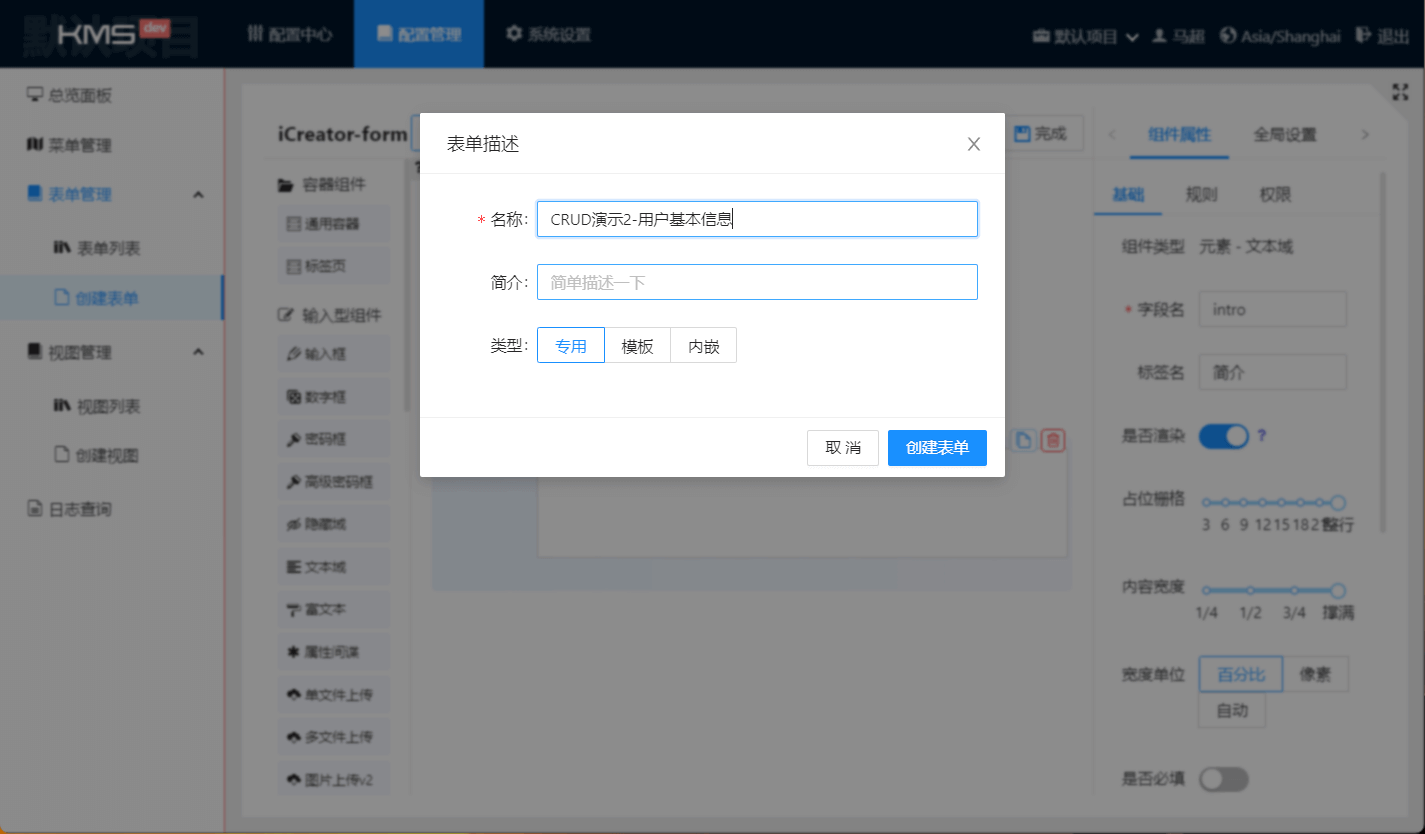Image resolution: width=1425 pixels, height=834 pixels.
Task: Close the 表单描述 dialog with X
Action: [x=973, y=144]
